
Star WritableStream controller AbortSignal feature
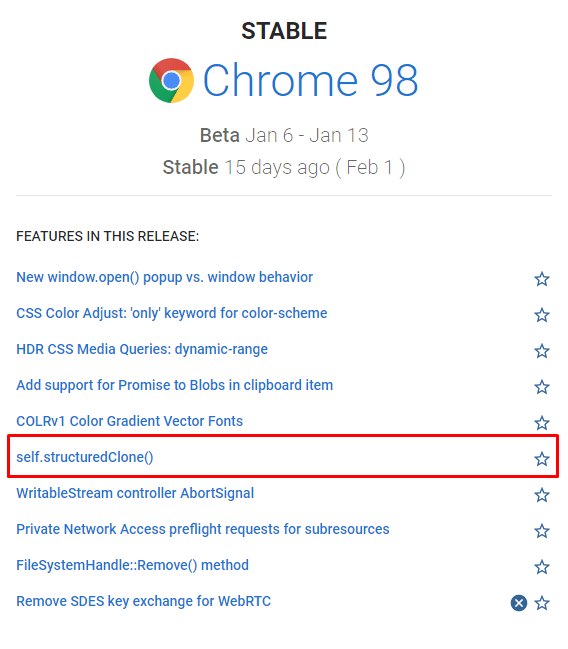pos(542,495)
